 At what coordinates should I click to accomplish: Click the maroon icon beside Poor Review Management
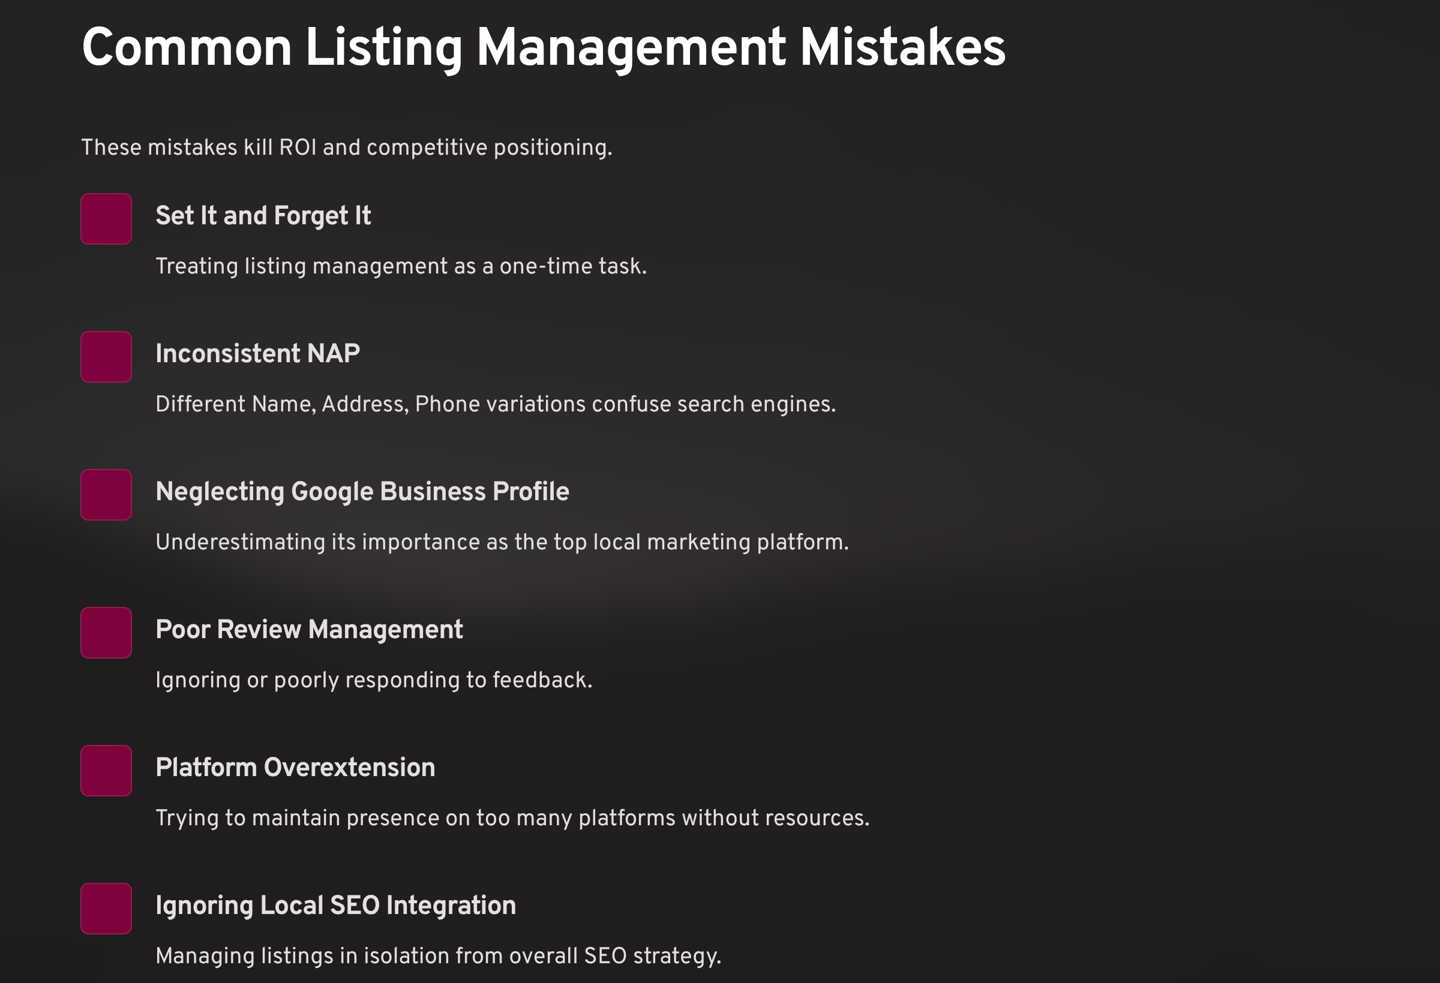coord(106,633)
